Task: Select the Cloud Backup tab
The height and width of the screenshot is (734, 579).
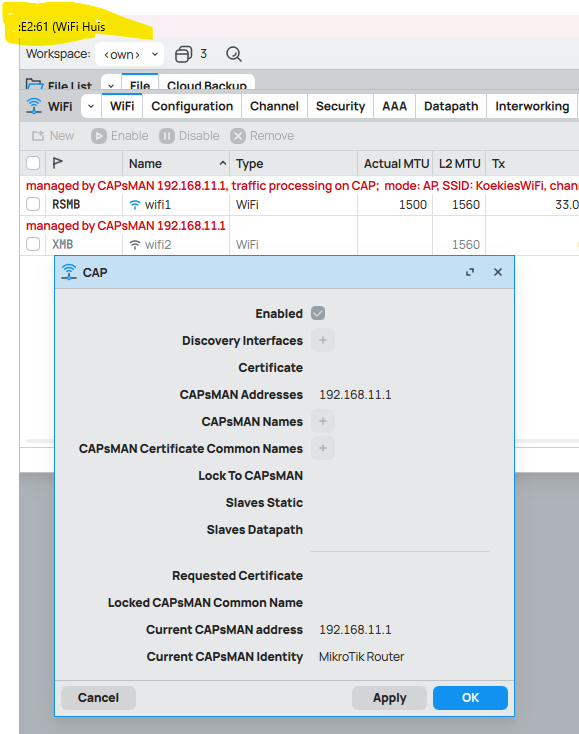Action: (x=206, y=85)
